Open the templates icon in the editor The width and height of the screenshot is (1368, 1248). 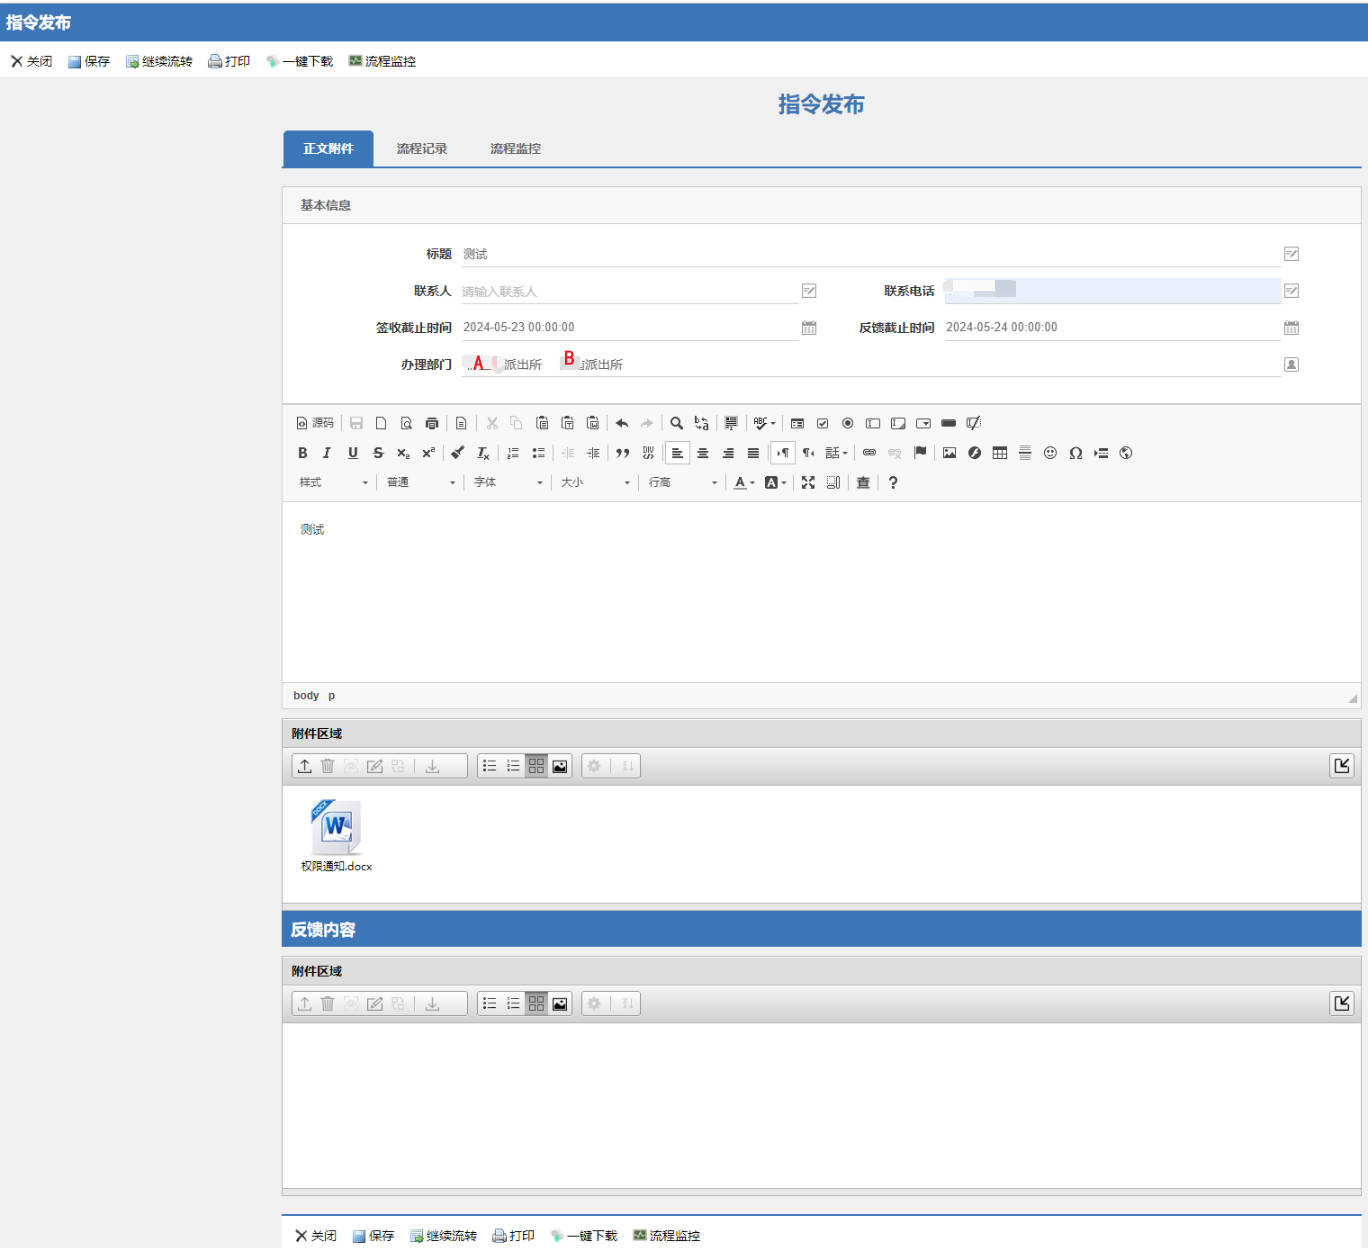click(x=461, y=423)
